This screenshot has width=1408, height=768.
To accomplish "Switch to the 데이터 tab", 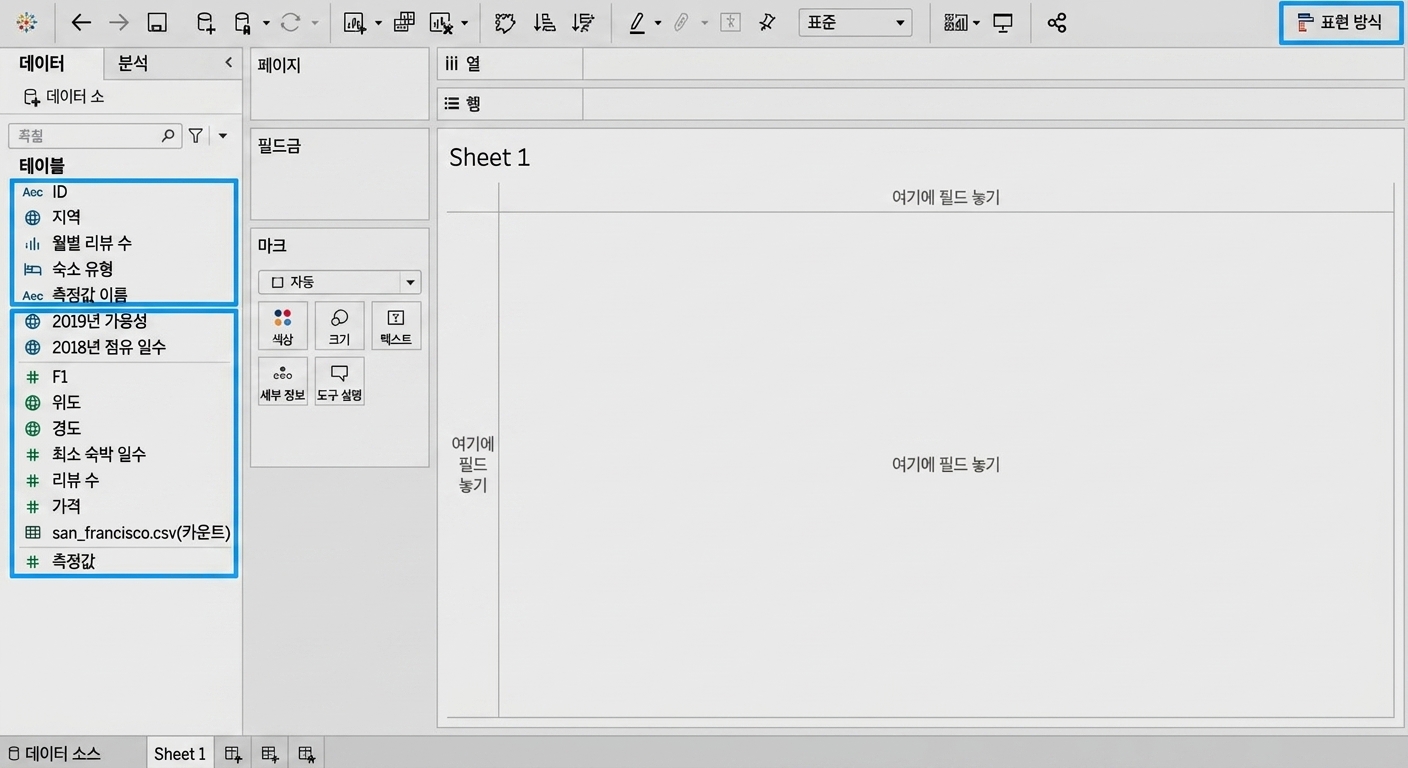I will pyautogui.click(x=42, y=64).
